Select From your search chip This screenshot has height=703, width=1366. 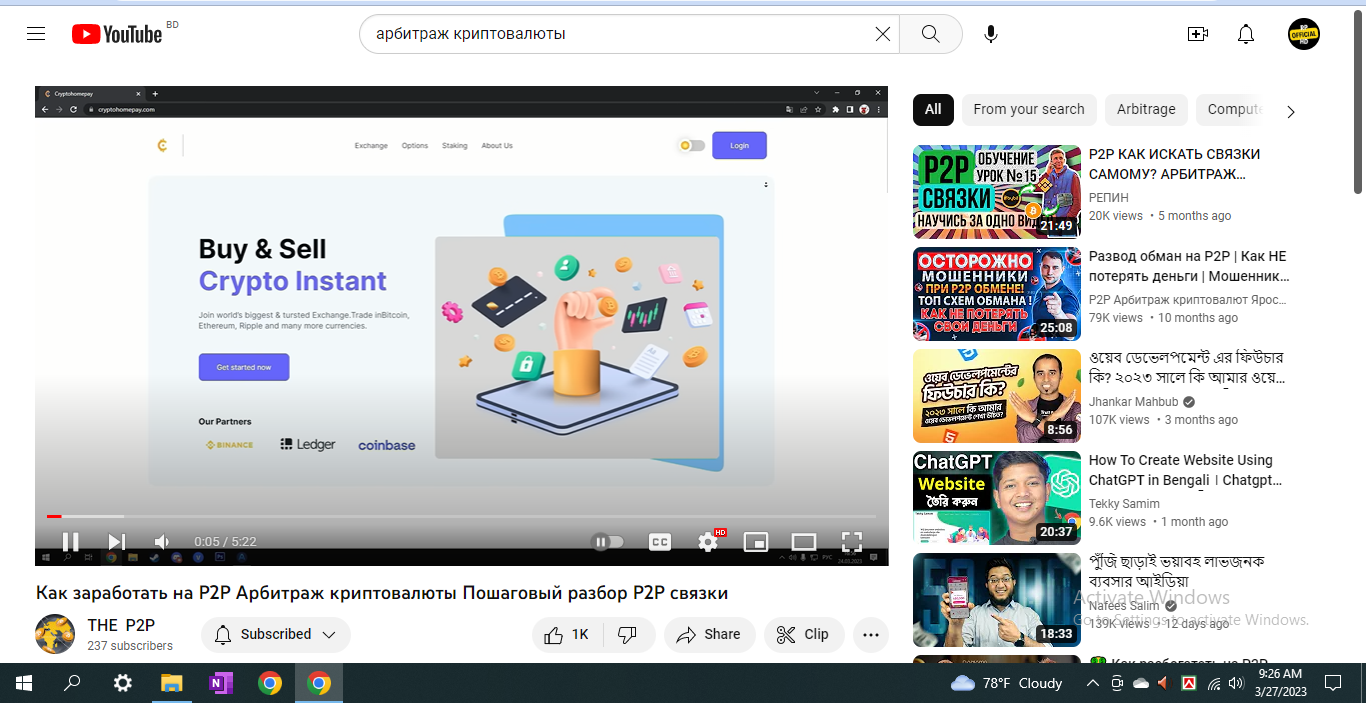point(1029,109)
